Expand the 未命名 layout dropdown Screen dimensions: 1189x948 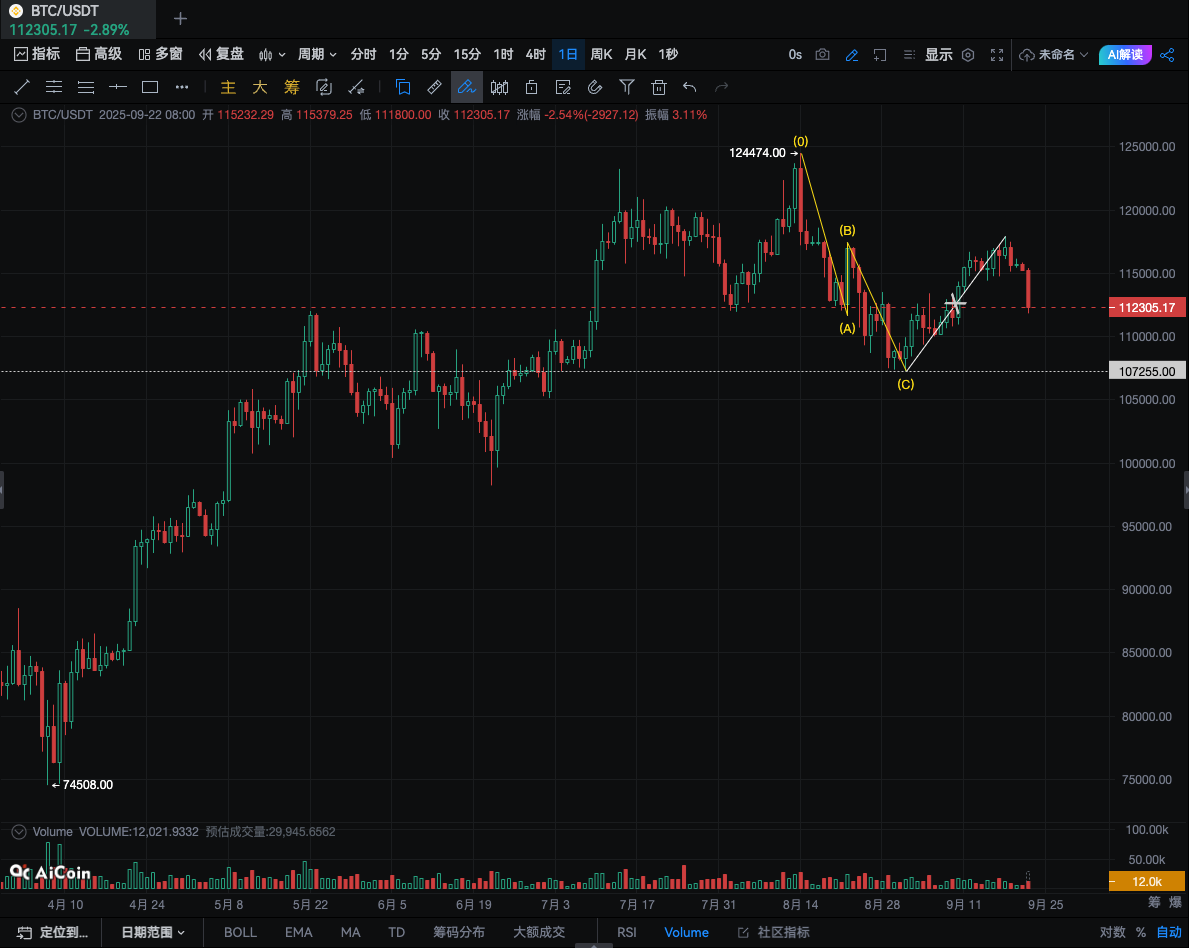[x=1054, y=55]
